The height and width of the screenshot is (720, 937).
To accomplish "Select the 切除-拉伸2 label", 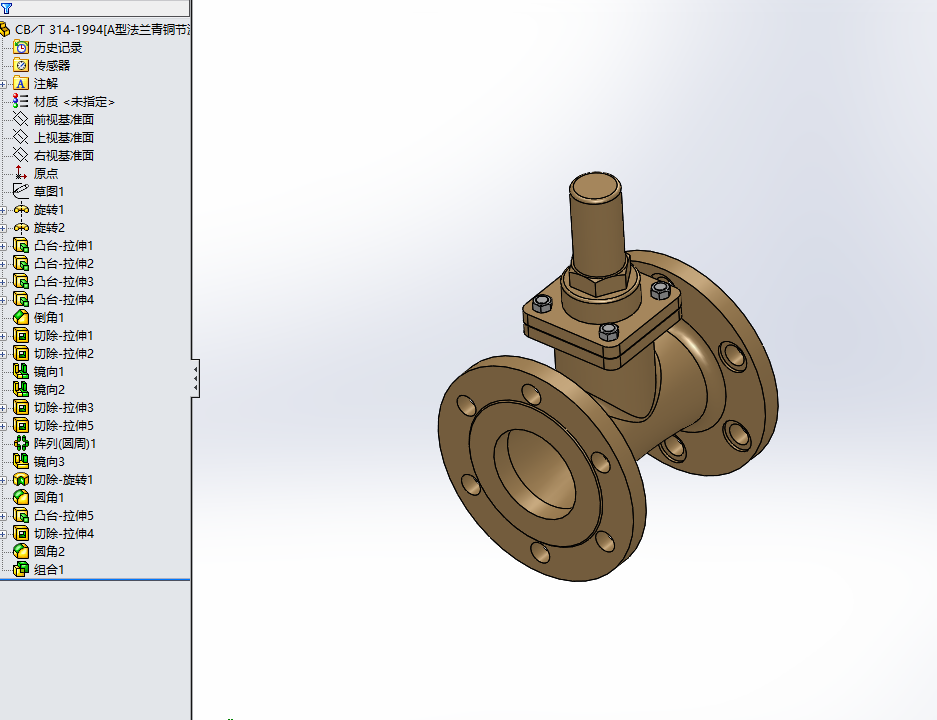I will (x=64, y=354).
